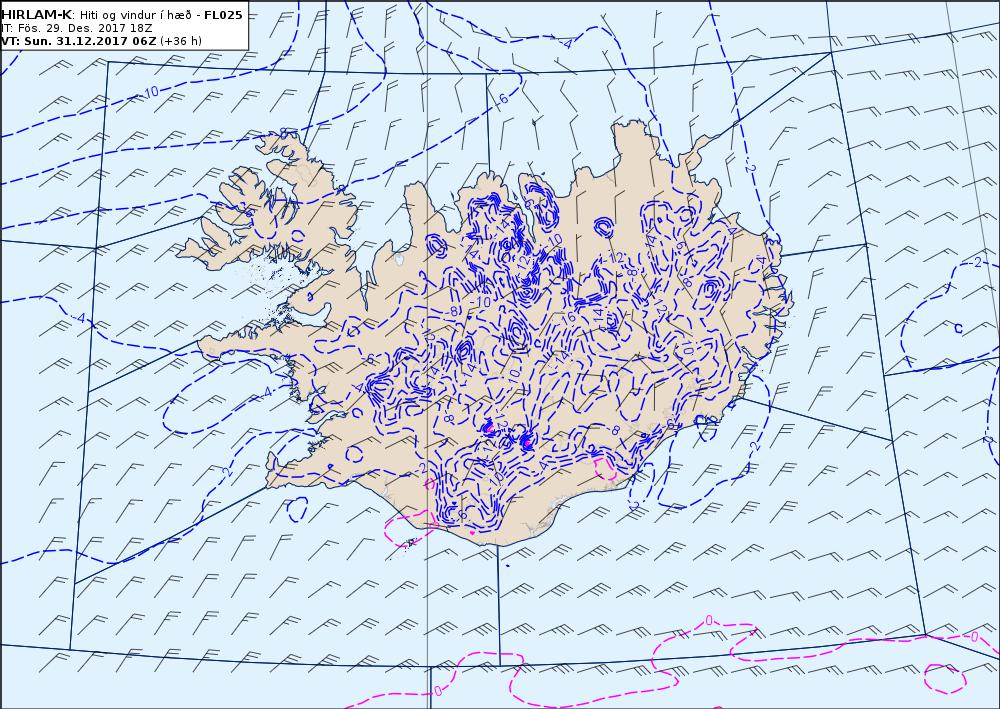Click the FL025 flight level label
Screen dimensions: 1000x709
click(x=223, y=15)
